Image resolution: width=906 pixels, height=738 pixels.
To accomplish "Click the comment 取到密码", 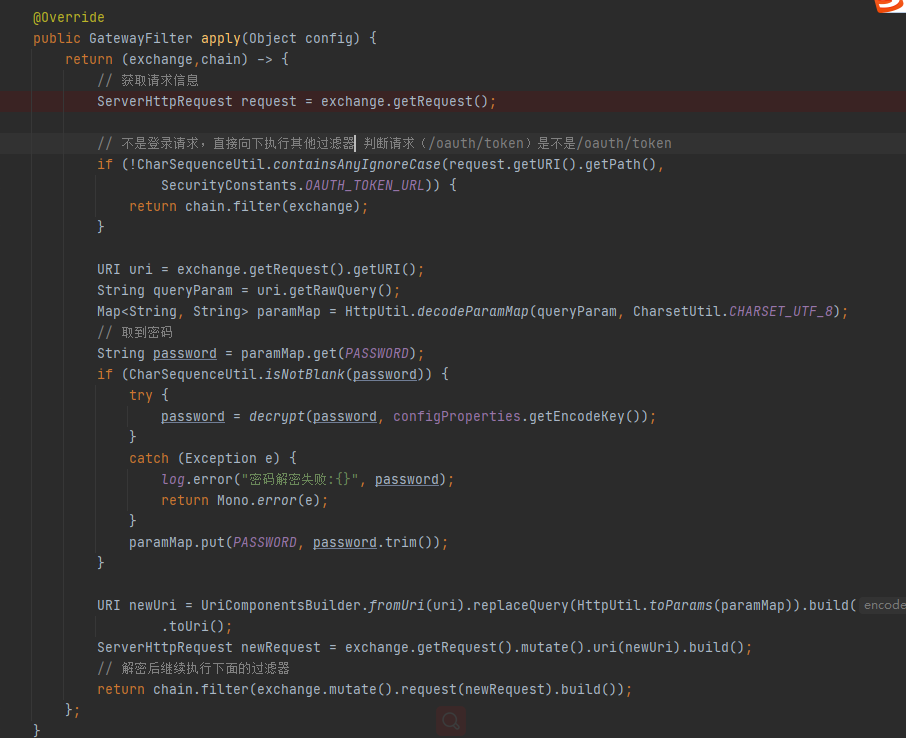I will [x=135, y=332].
